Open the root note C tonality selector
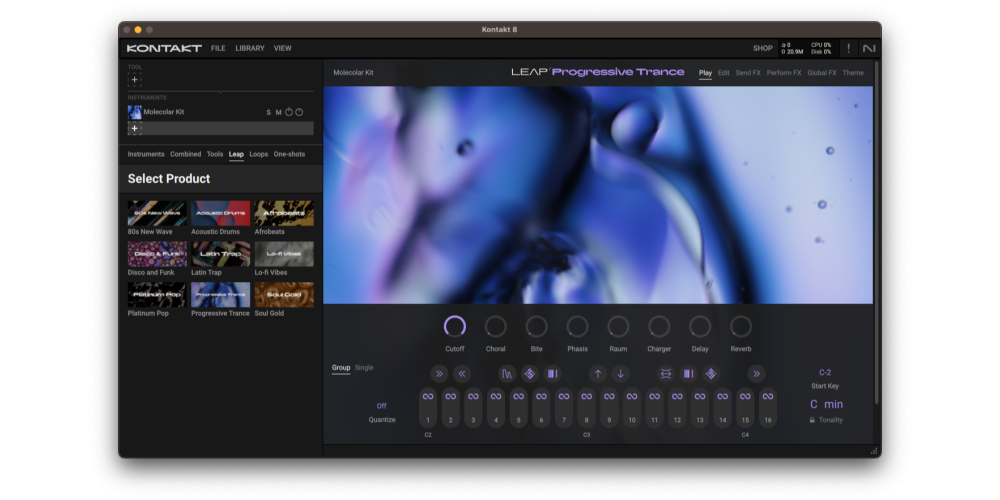This screenshot has height=500, width=1000. click(x=814, y=404)
